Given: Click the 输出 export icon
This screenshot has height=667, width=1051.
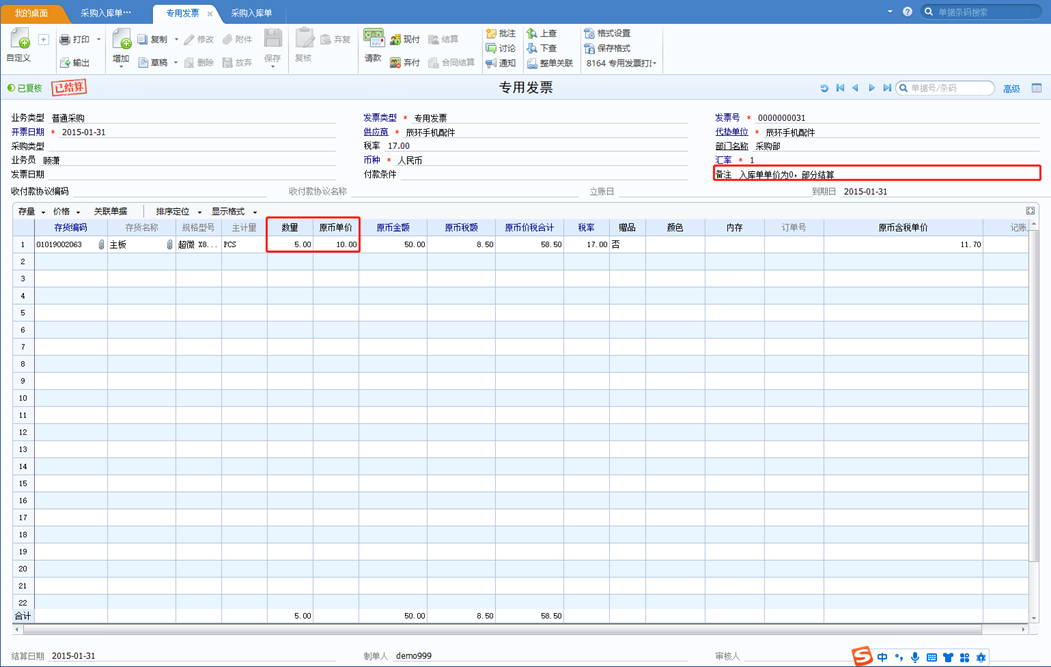Looking at the screenshot, I should click(x=65, y=62).
